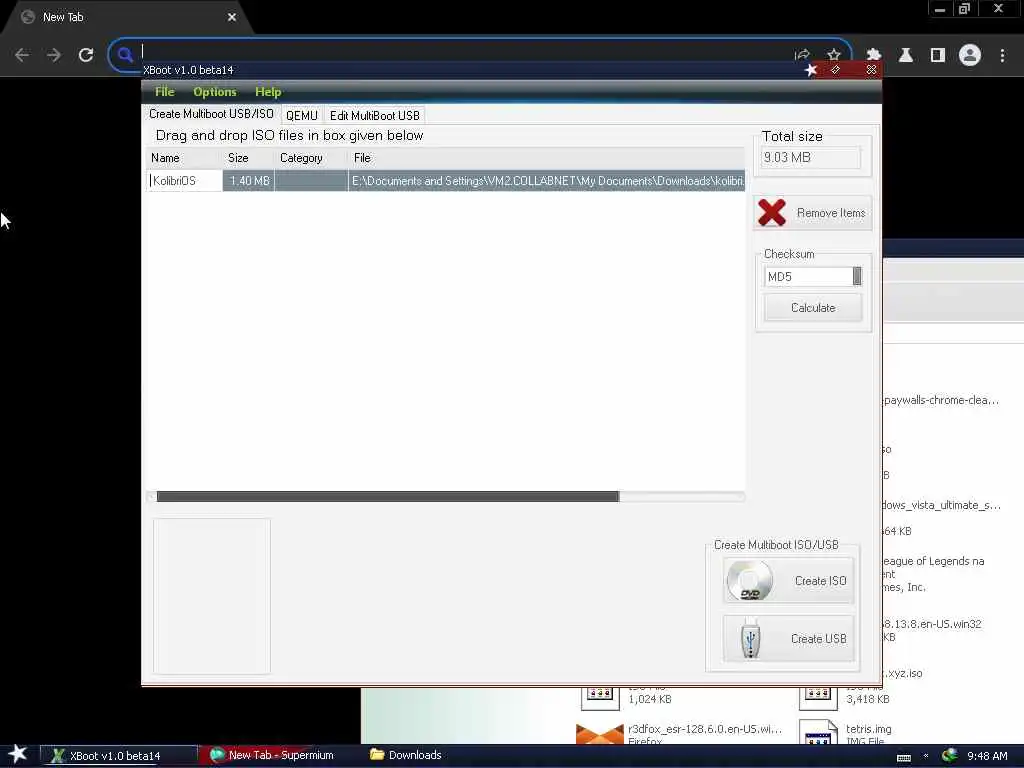Viewport: 1024px width, 768px height.
Task: Select the New Tab browser tab
Action: pos(127,17)
